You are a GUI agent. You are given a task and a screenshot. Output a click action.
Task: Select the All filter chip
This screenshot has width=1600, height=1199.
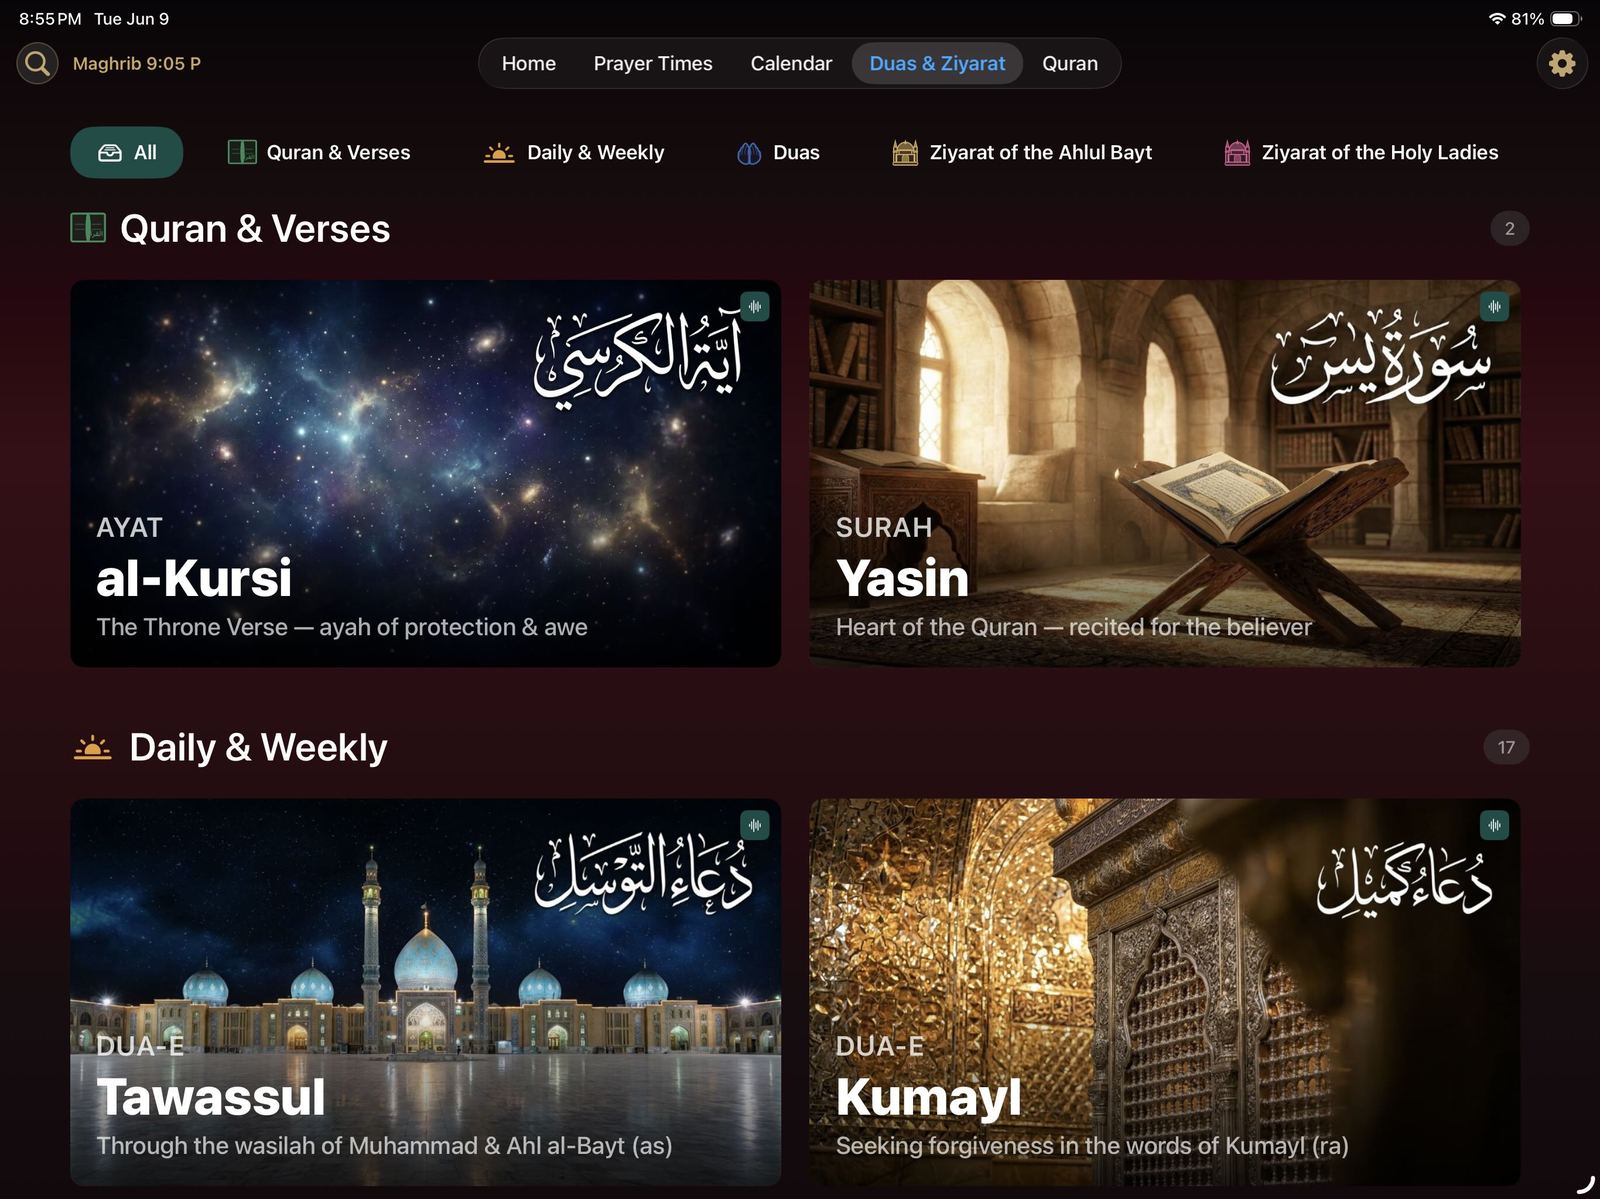(x=127, y=152)
